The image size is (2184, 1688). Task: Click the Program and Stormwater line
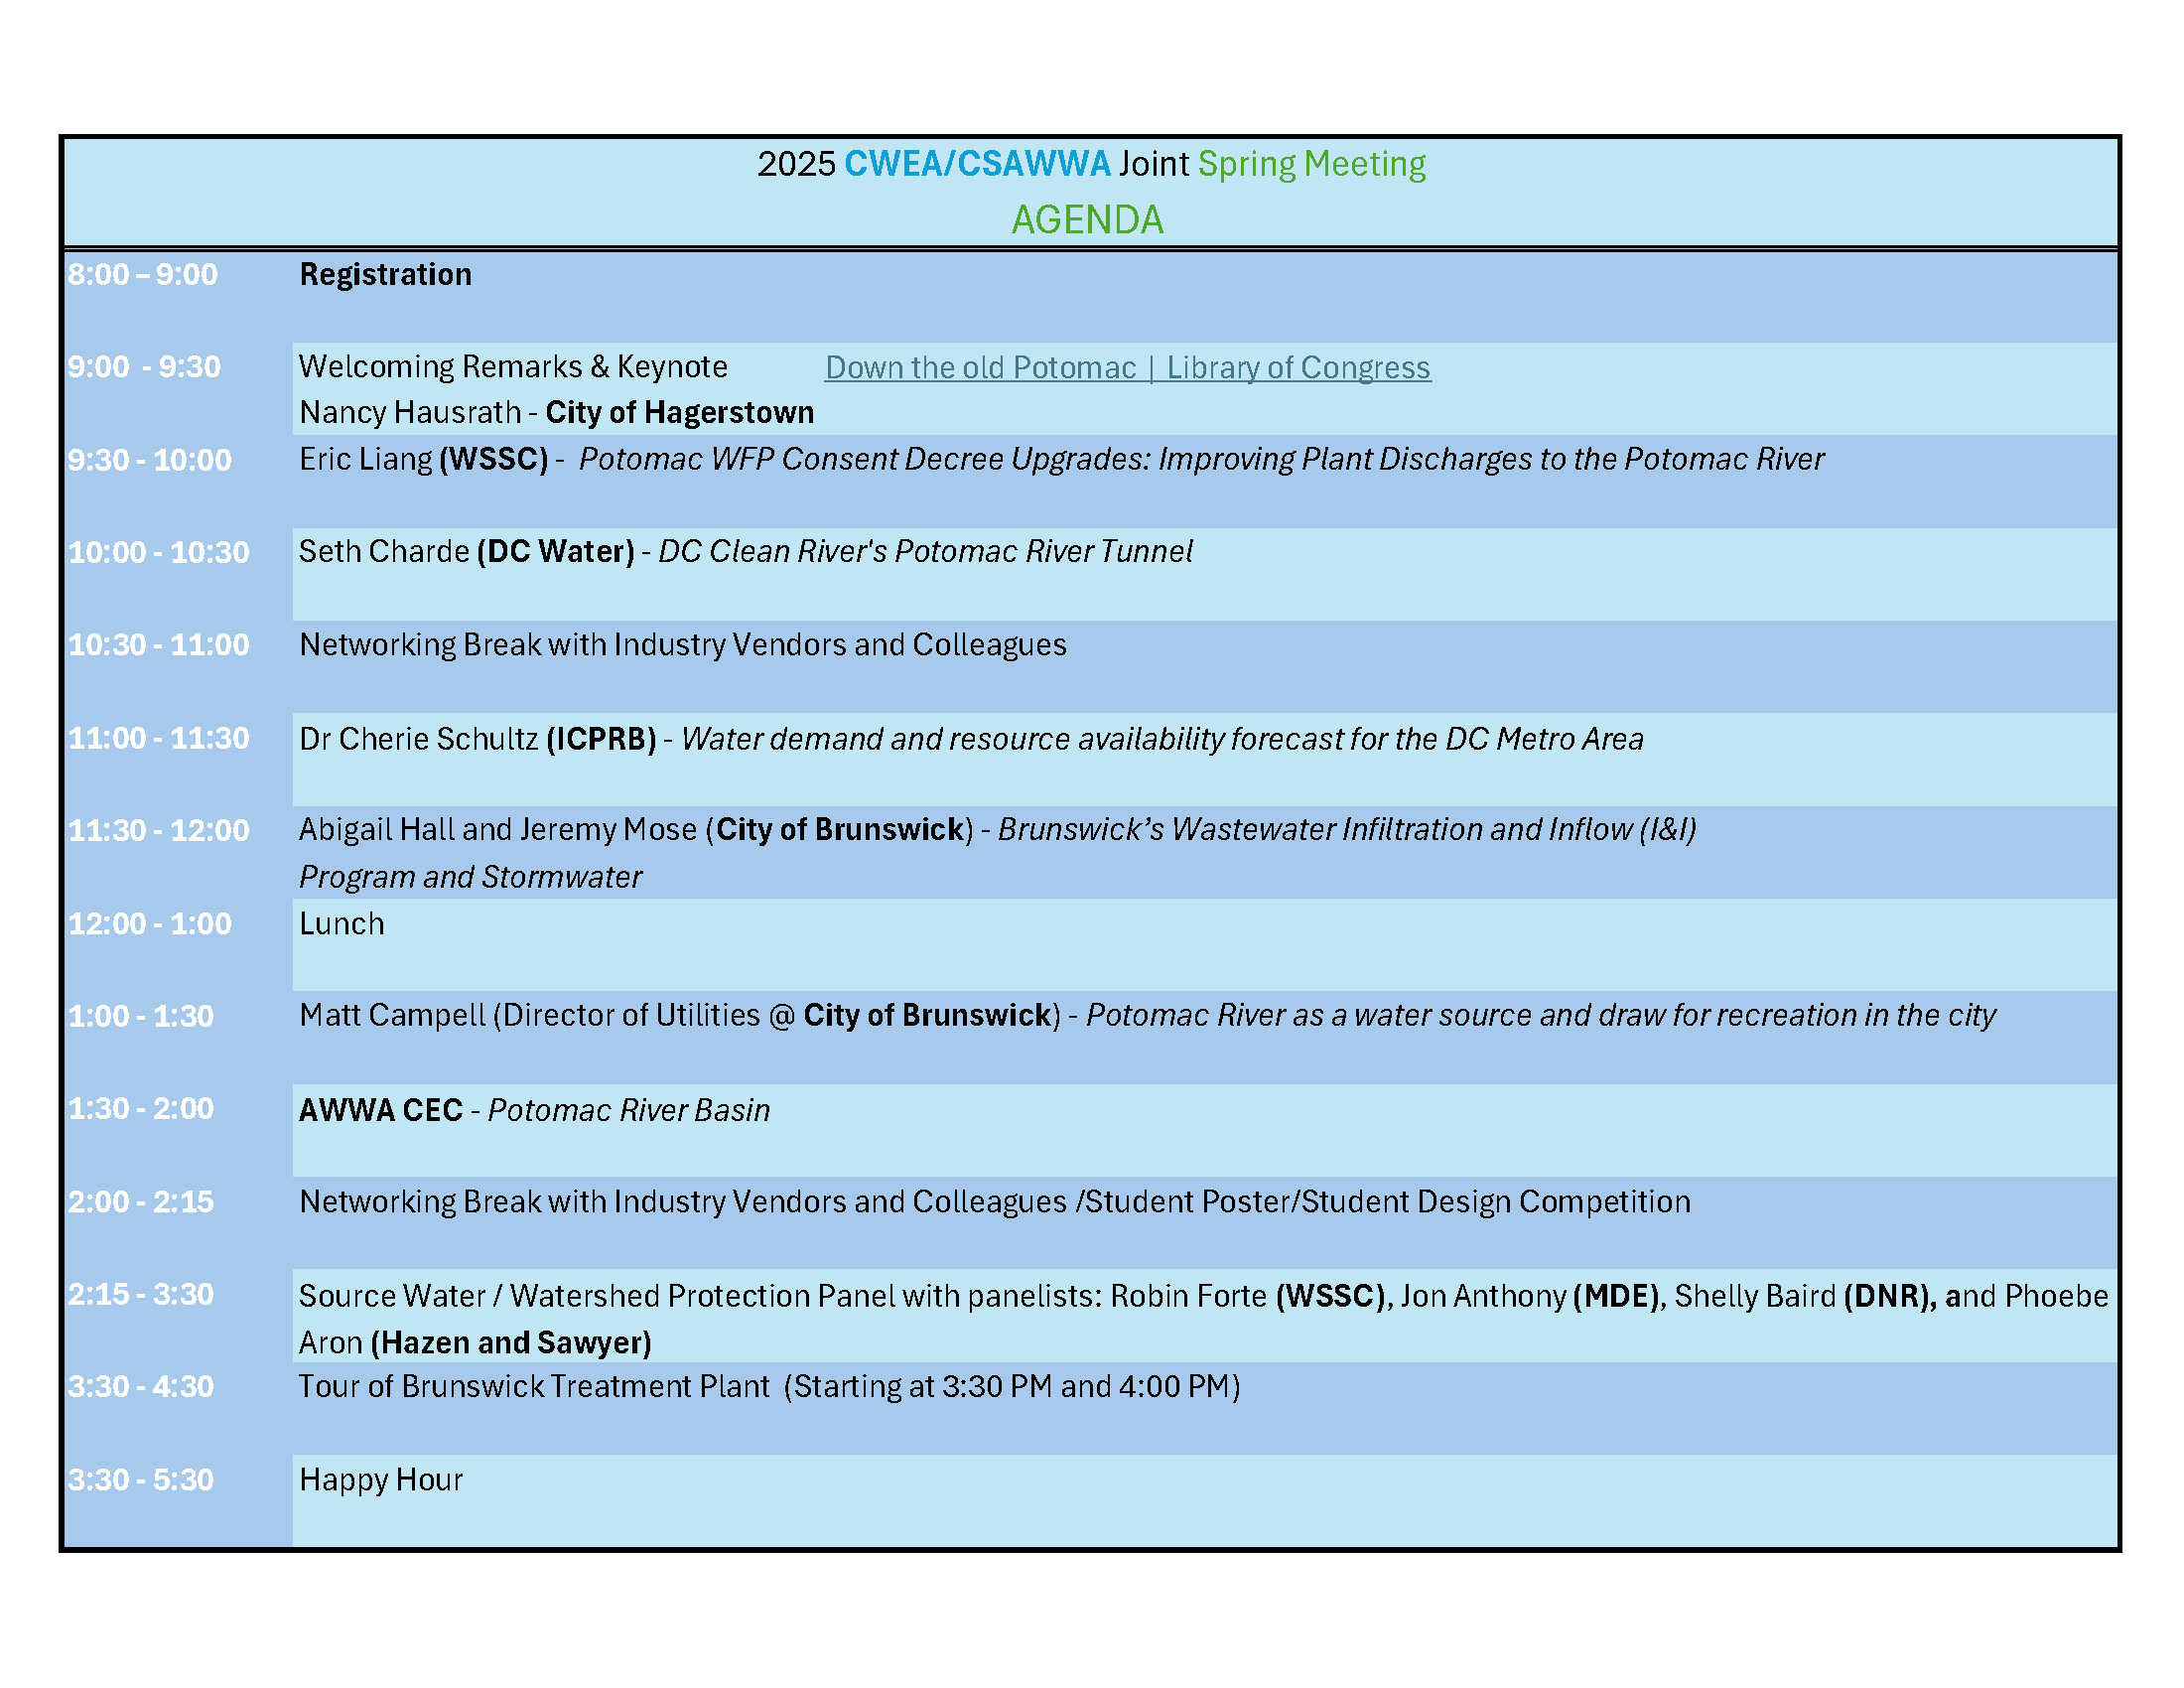(x=470, y=877)
